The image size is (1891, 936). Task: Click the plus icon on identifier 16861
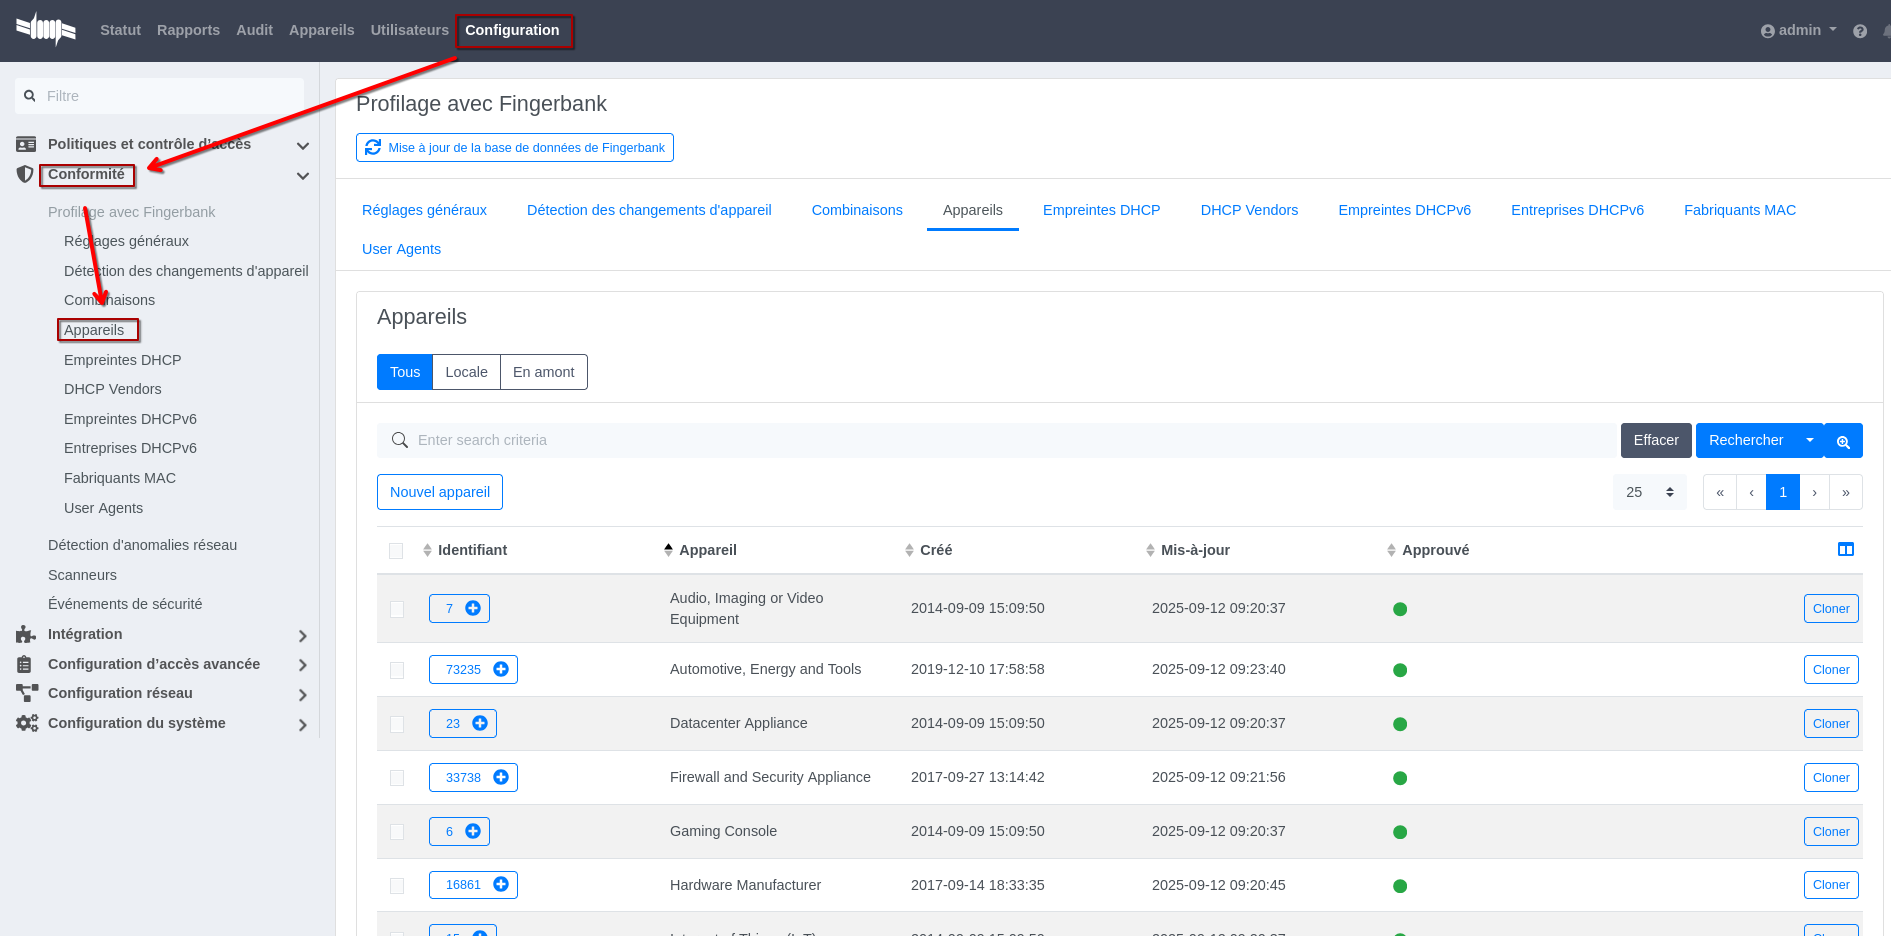pyautogui.click(x=501, y=884)
